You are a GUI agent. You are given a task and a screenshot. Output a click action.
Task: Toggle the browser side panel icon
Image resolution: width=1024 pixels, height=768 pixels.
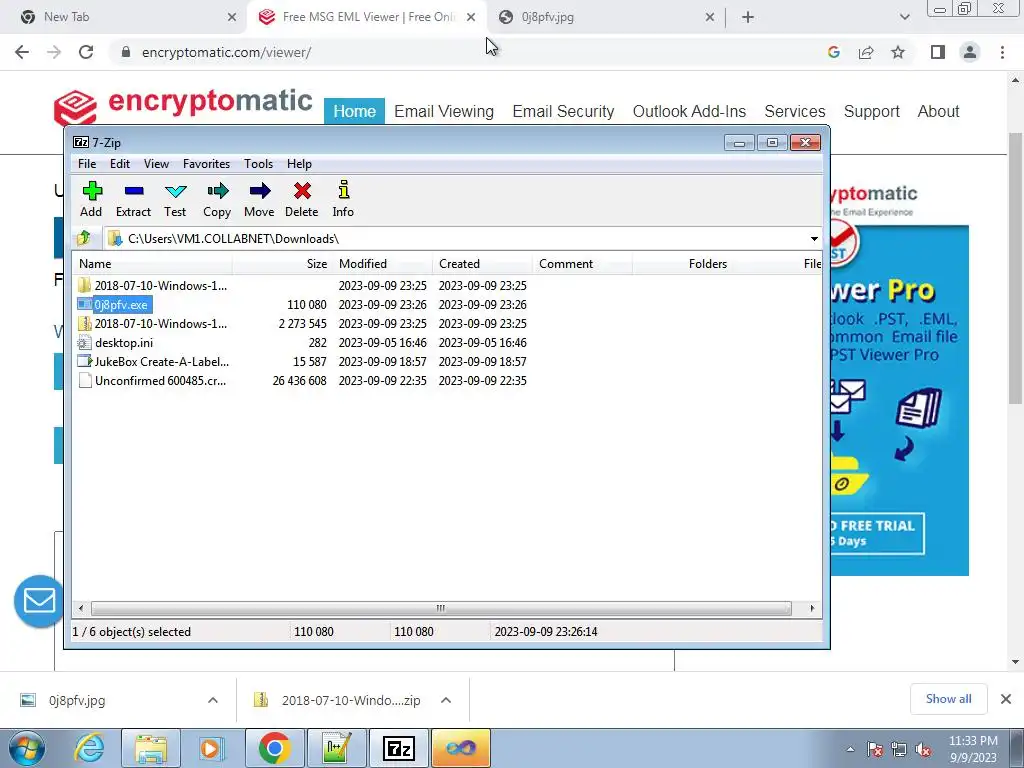tap(938, 52)
